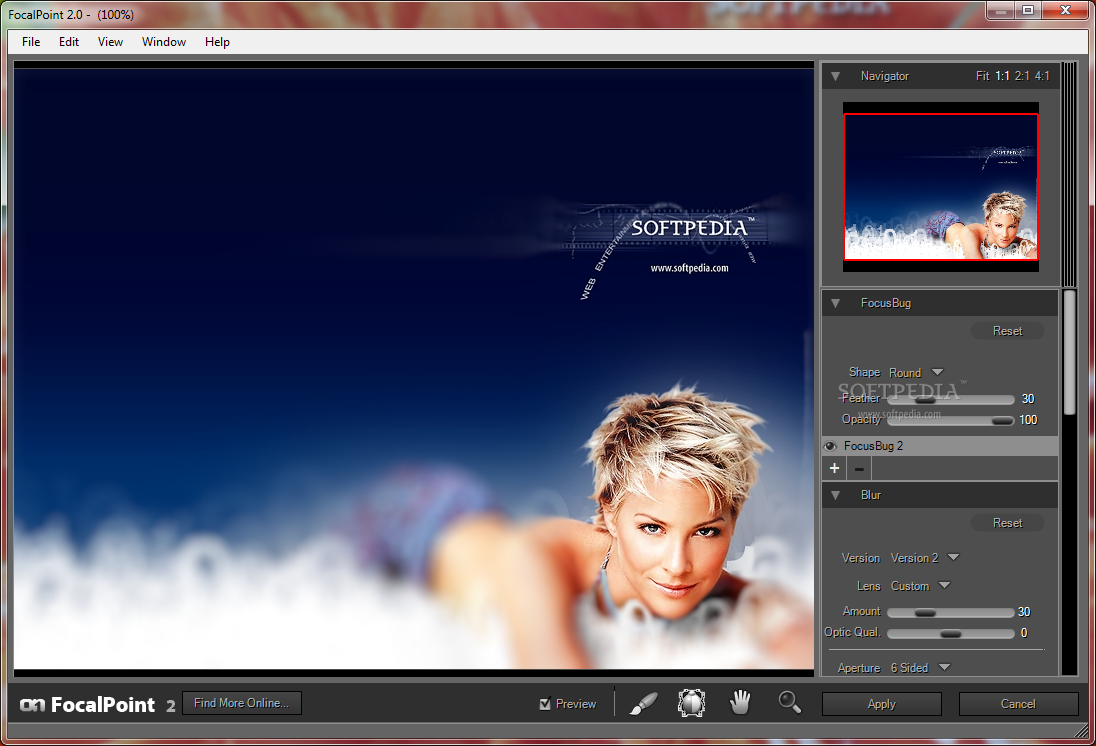
Task: Open the Window menu
Action: coord(164,42)
